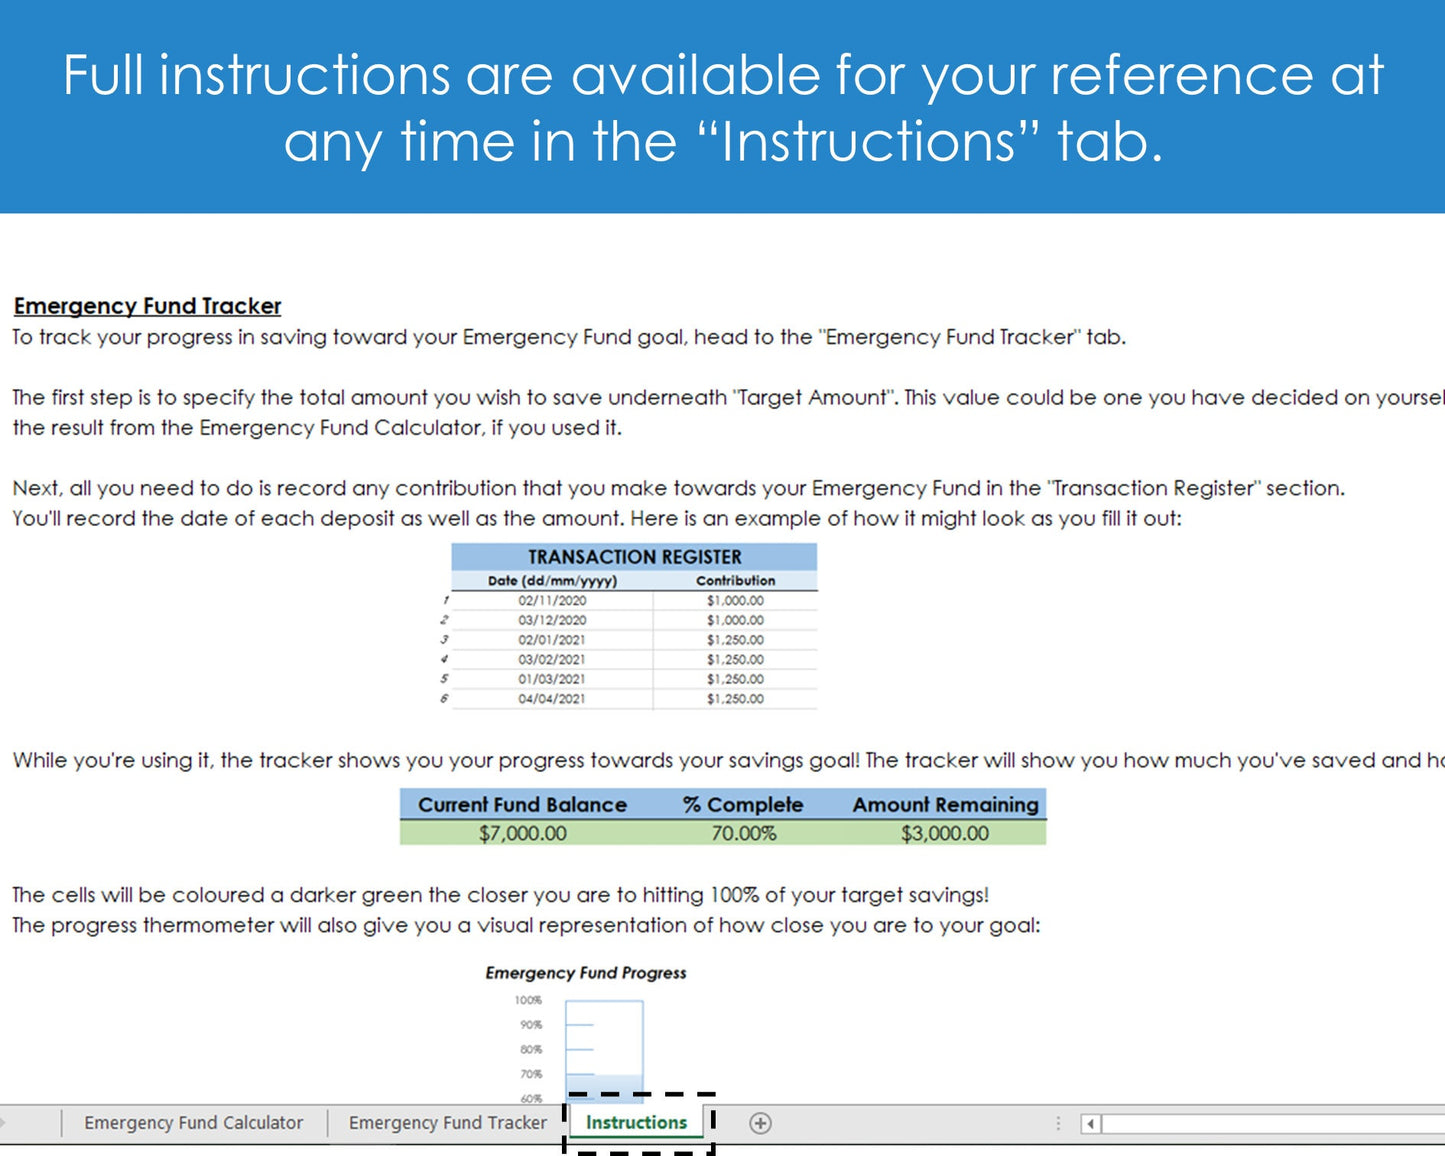Screen dimensions: 1445x1156
Task: Click the Date (dd/mm/yyyy) column header
Action: pyautogui.click(x=552, y=581)
